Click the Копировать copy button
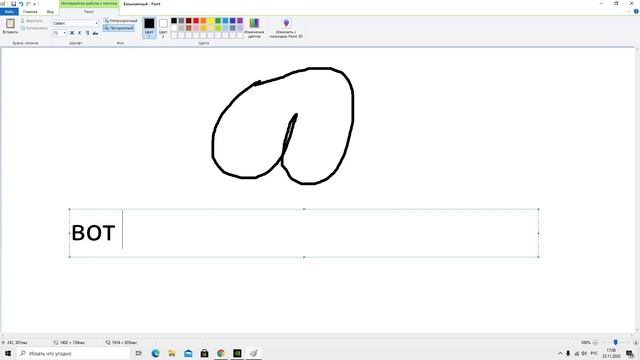This screenshot has height=360, width=640. tap(34, 28)
